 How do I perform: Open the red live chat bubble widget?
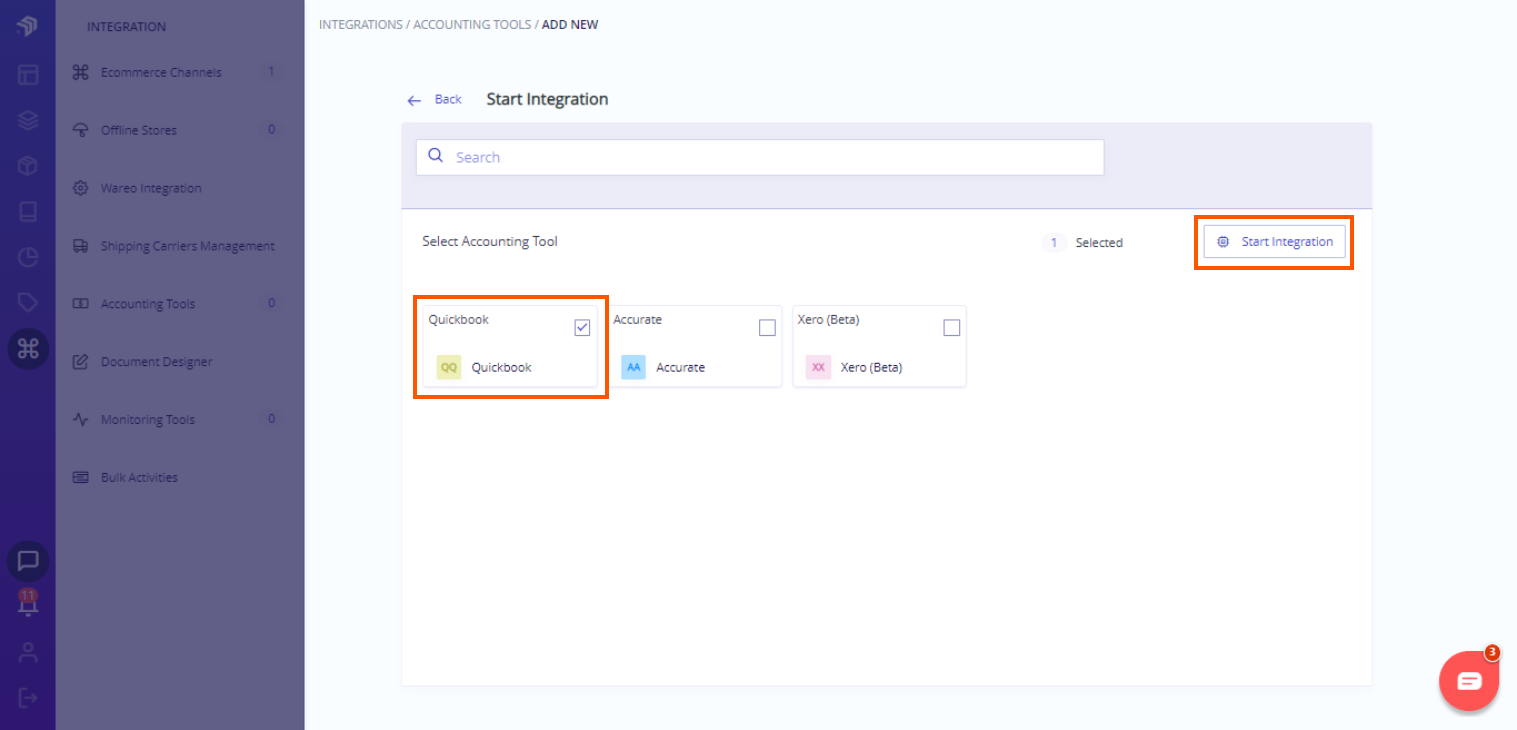(x=1469, y=681)
